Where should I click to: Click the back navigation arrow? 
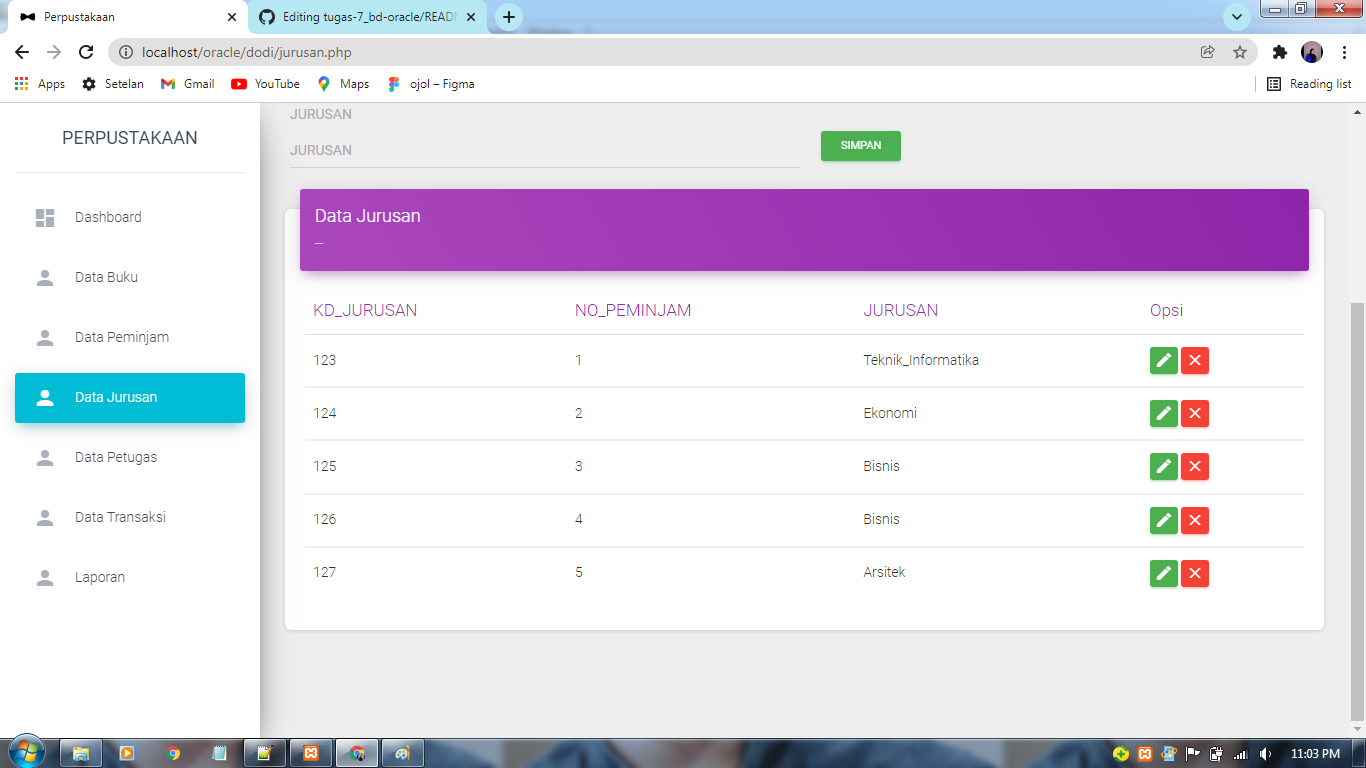(21, 51)
